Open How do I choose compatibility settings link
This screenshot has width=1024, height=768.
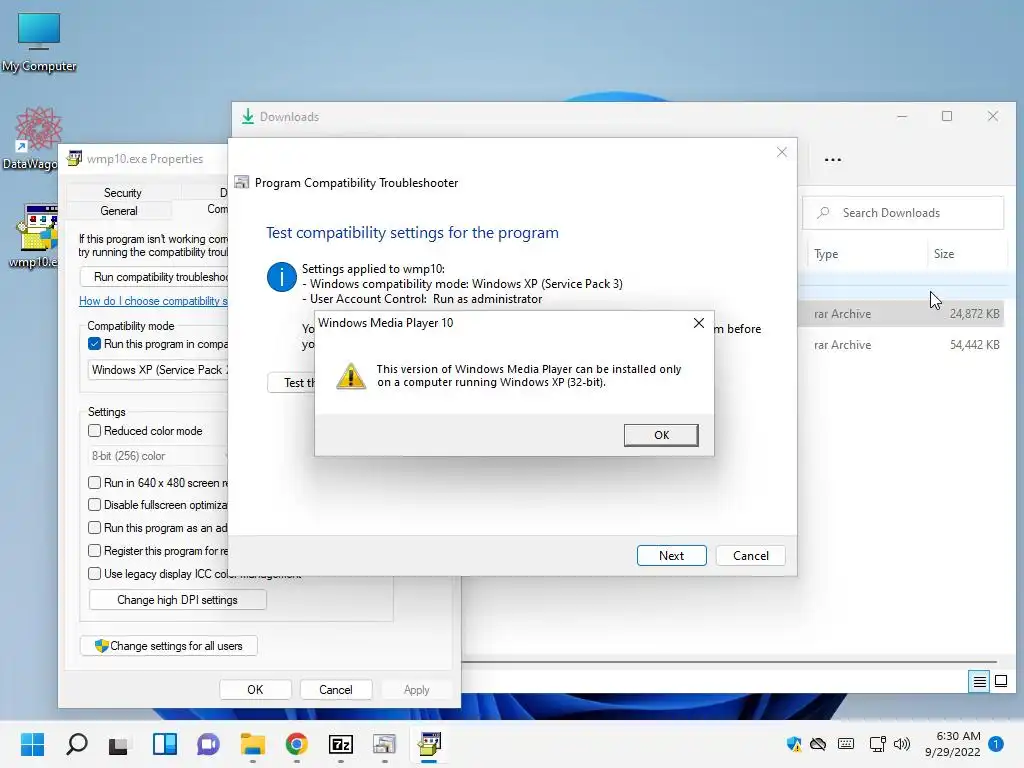[x=153, y=301]
